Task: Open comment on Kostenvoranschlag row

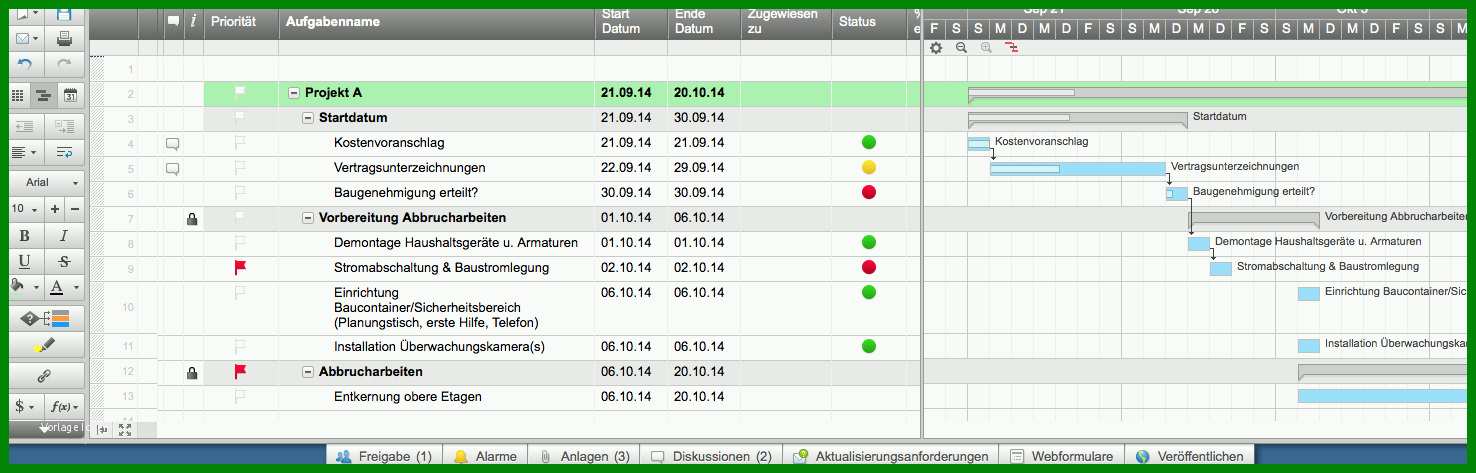Action: point(172,144)
